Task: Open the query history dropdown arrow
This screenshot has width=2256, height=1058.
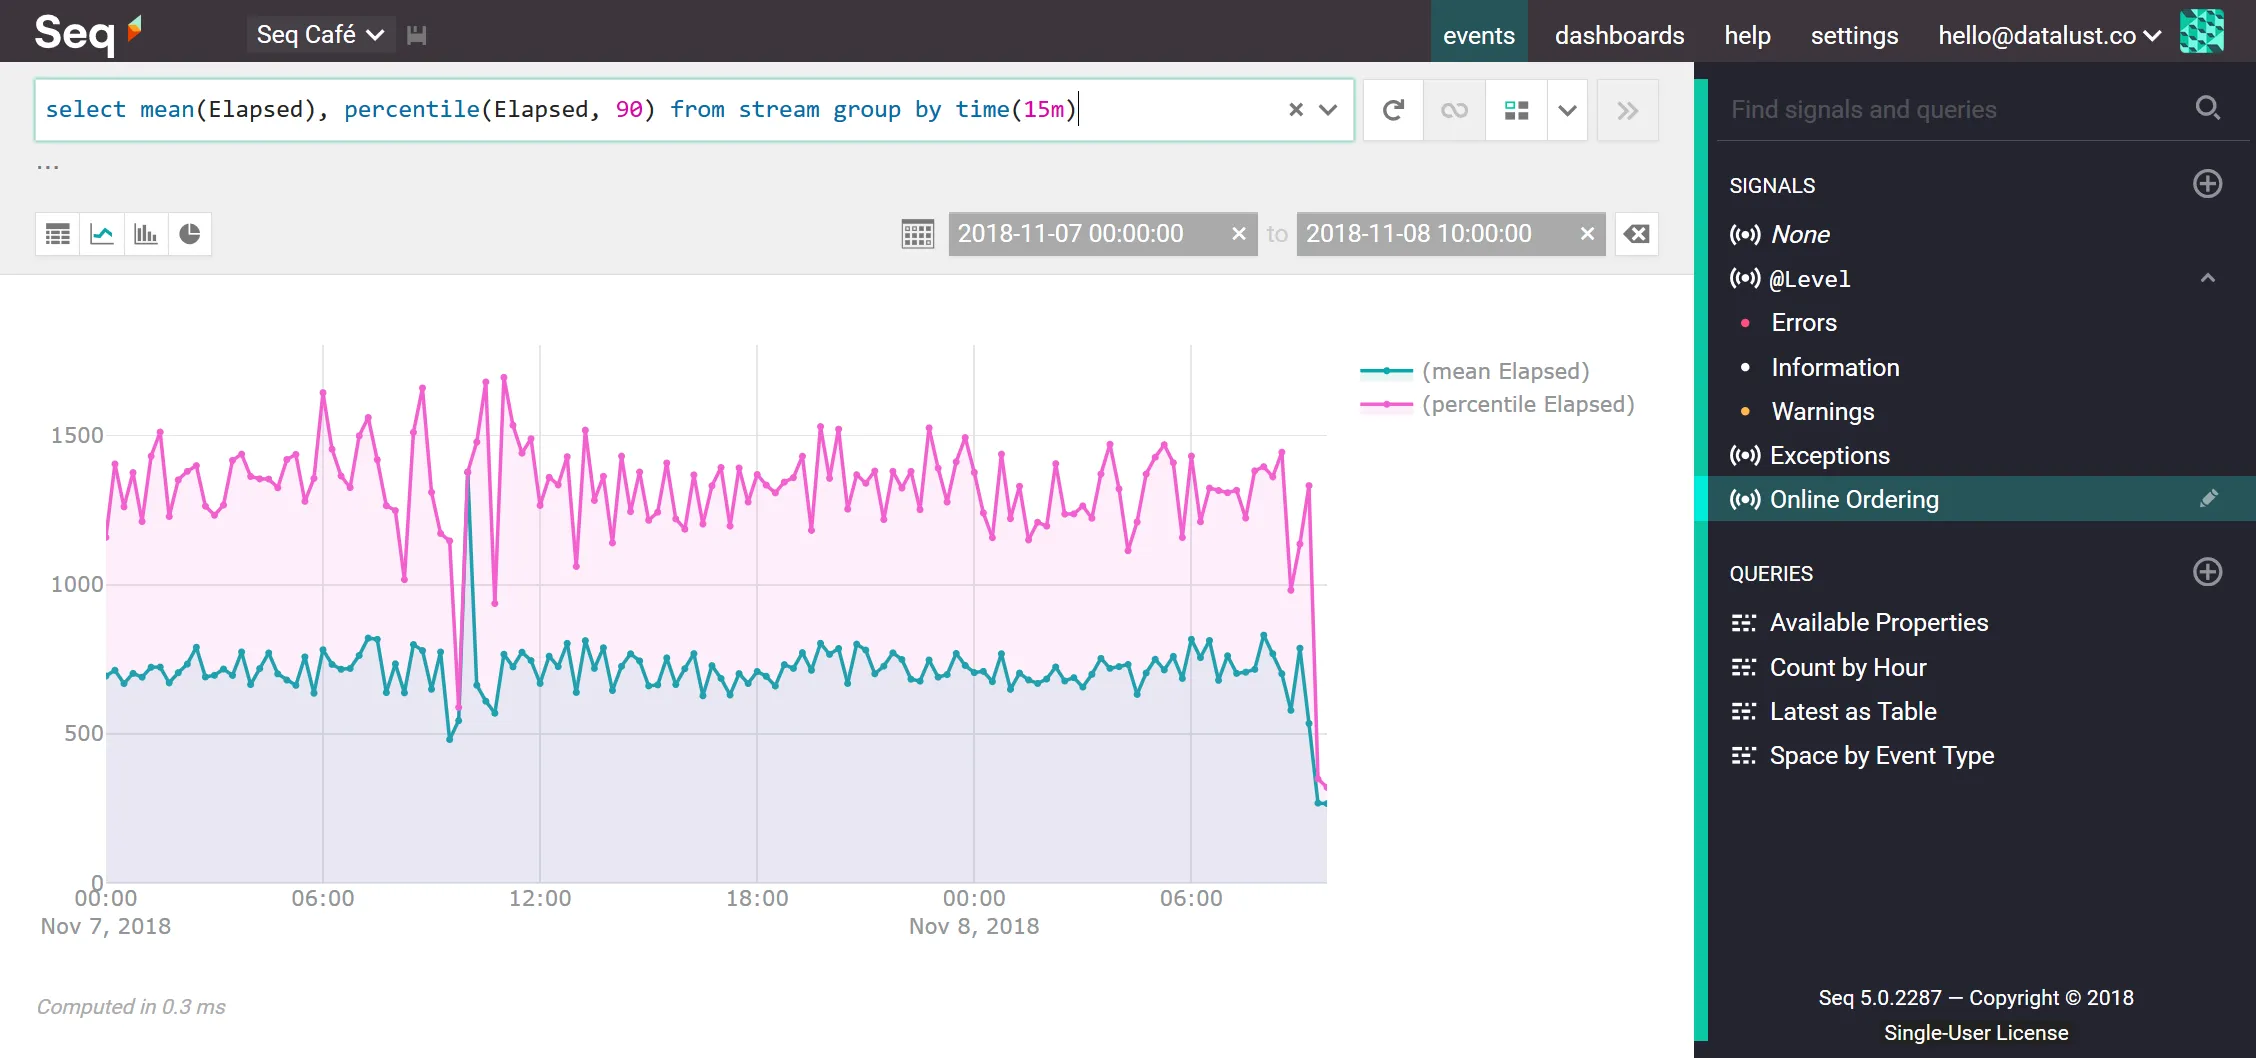Action: click(x=1327, y=110)
